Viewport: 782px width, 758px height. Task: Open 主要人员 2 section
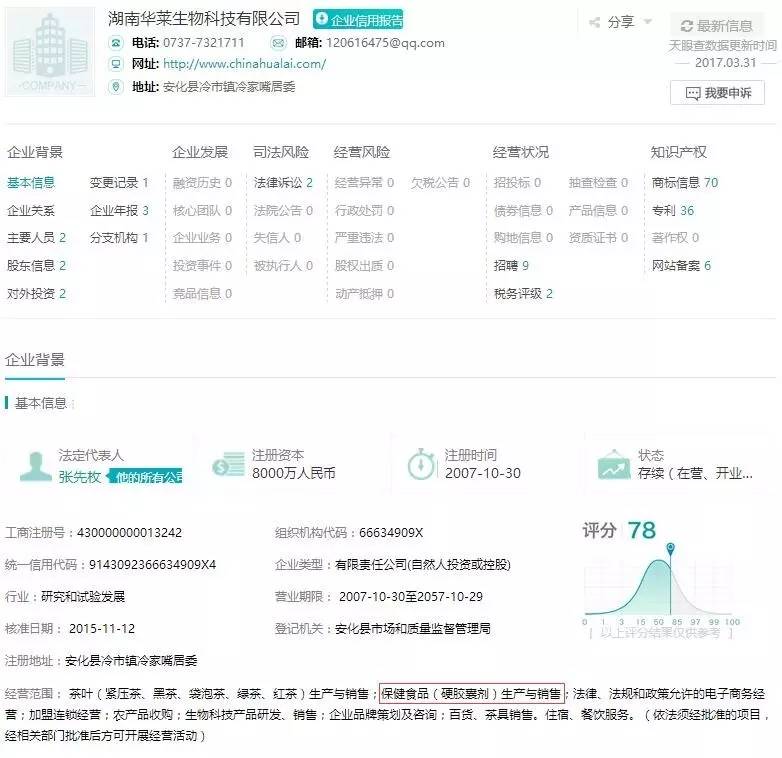tap(36, 237)
